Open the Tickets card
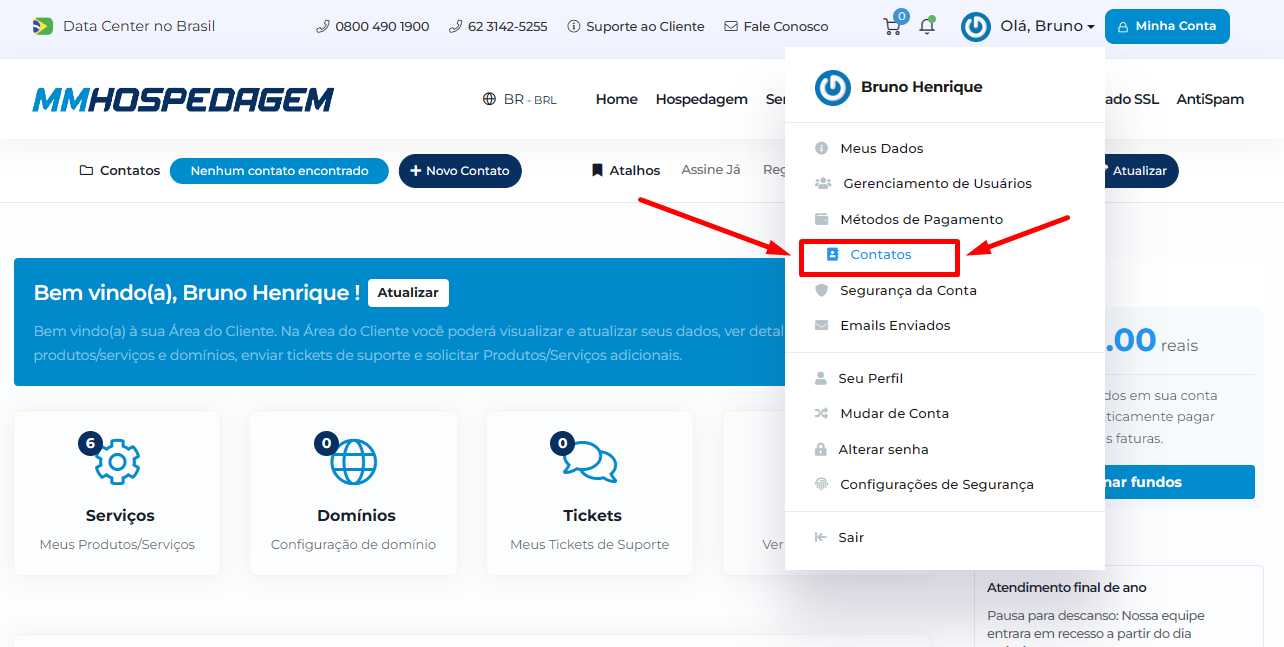Viewport: 1284px width, 647px height. [x=590, y=493]
